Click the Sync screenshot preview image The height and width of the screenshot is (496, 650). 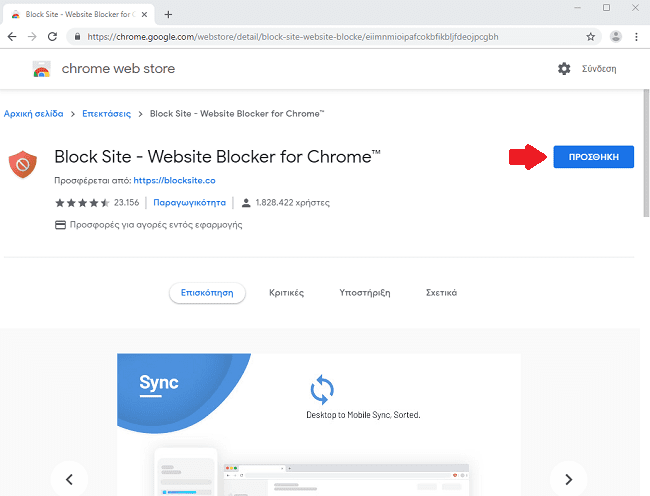(319, 425)
